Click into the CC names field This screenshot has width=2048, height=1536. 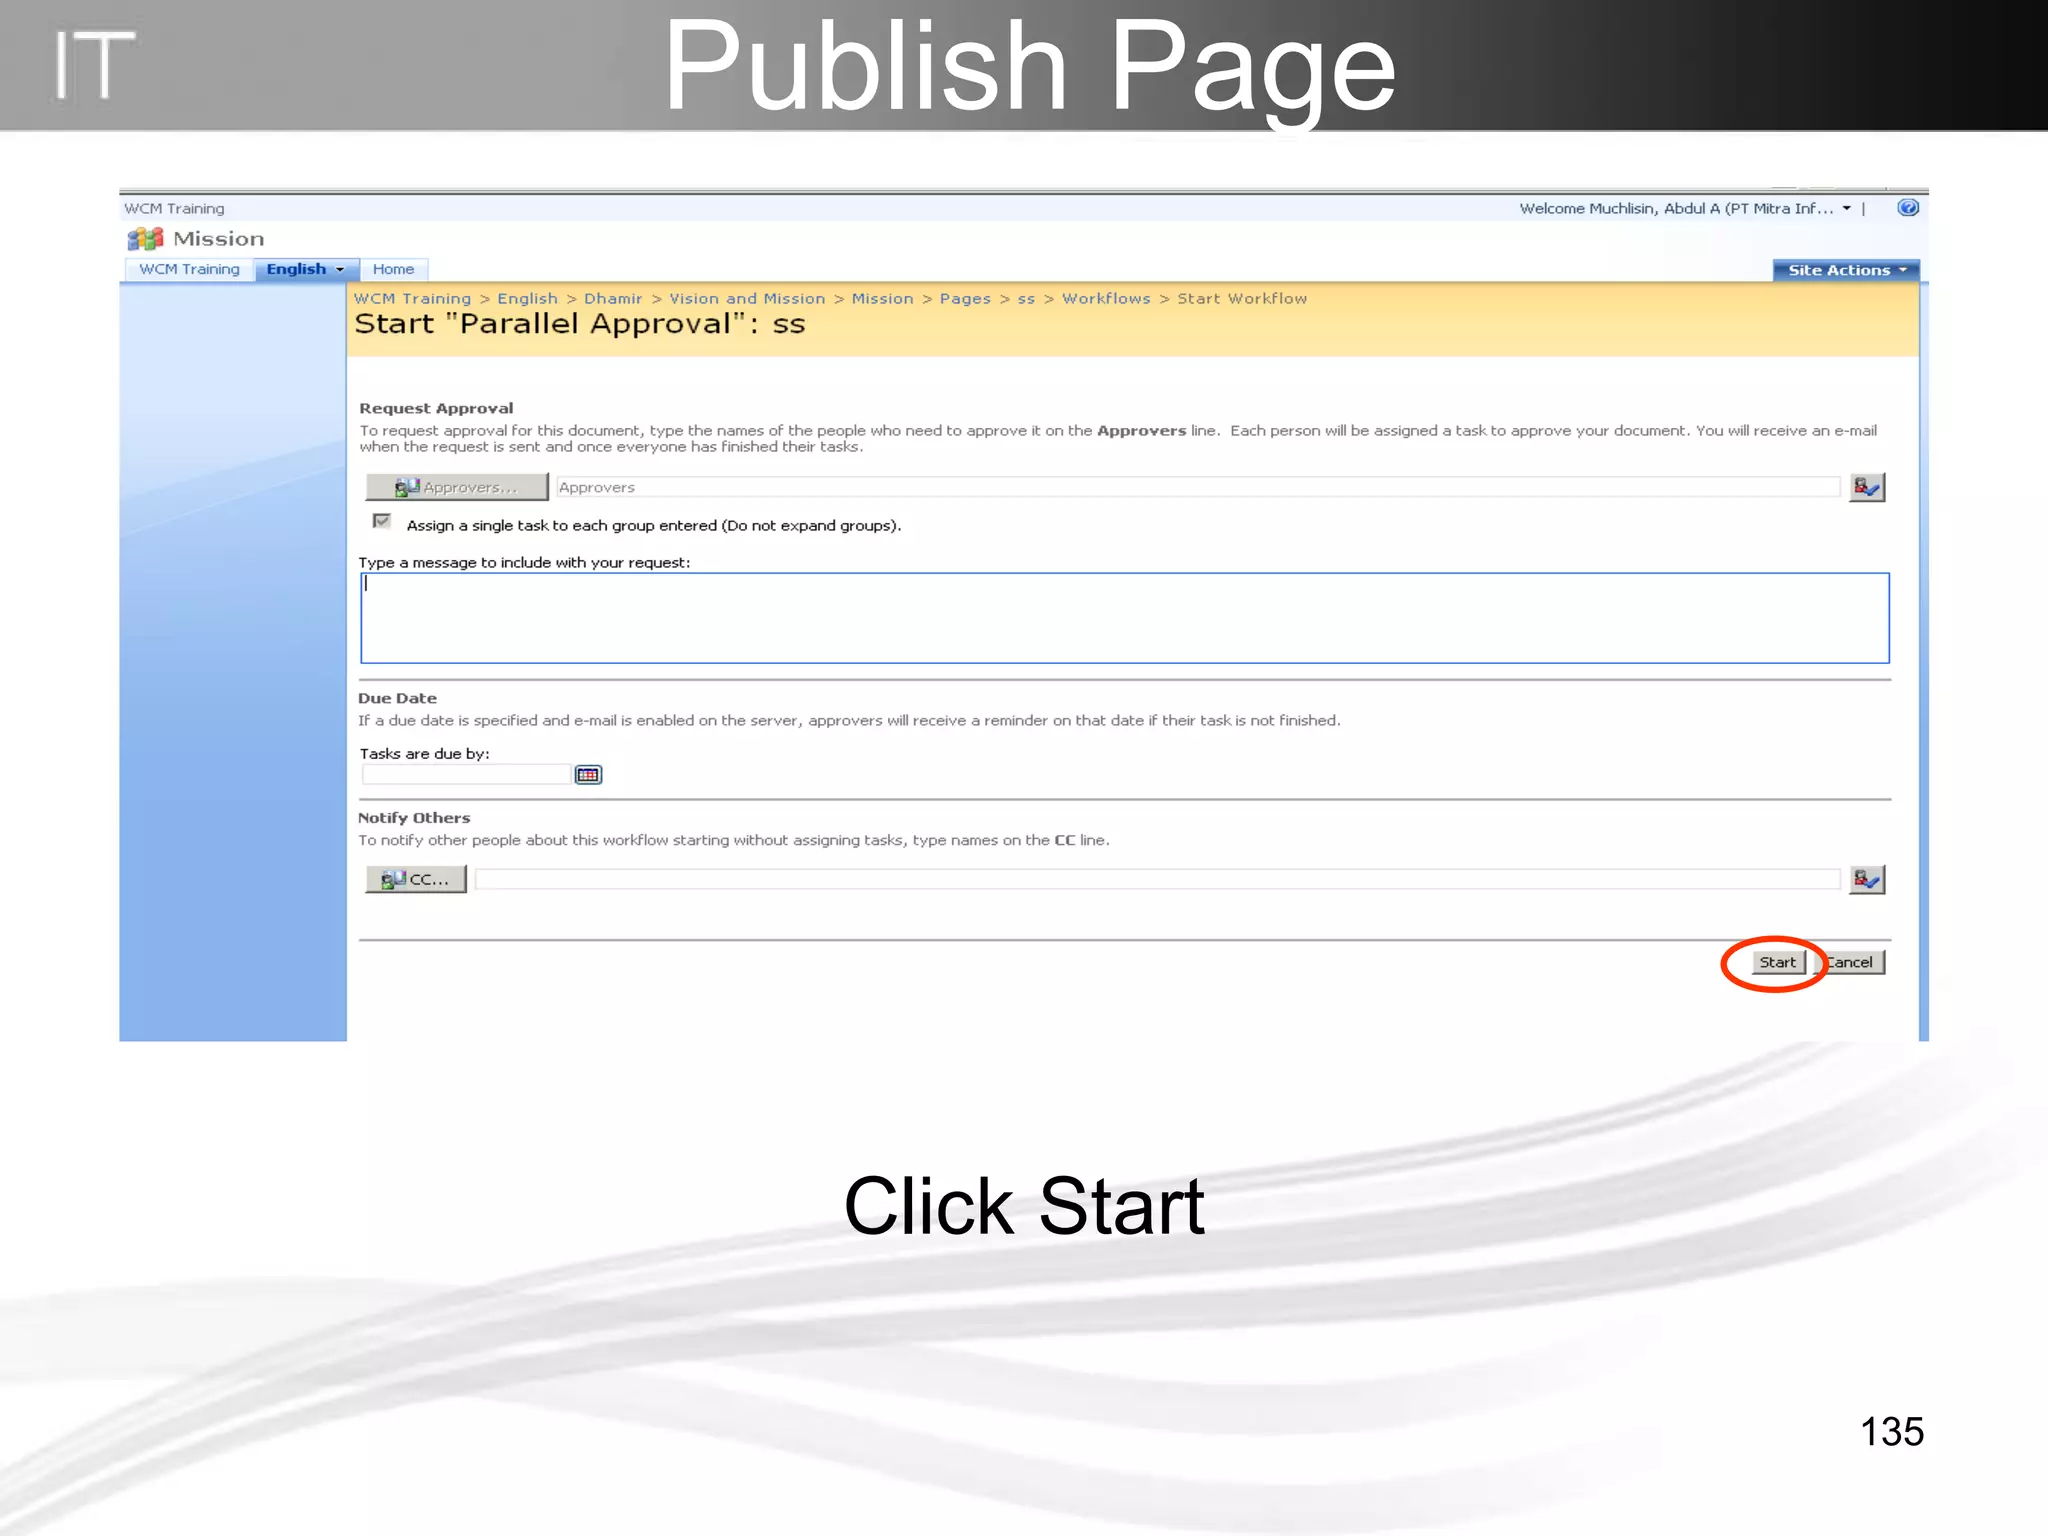1157,879
